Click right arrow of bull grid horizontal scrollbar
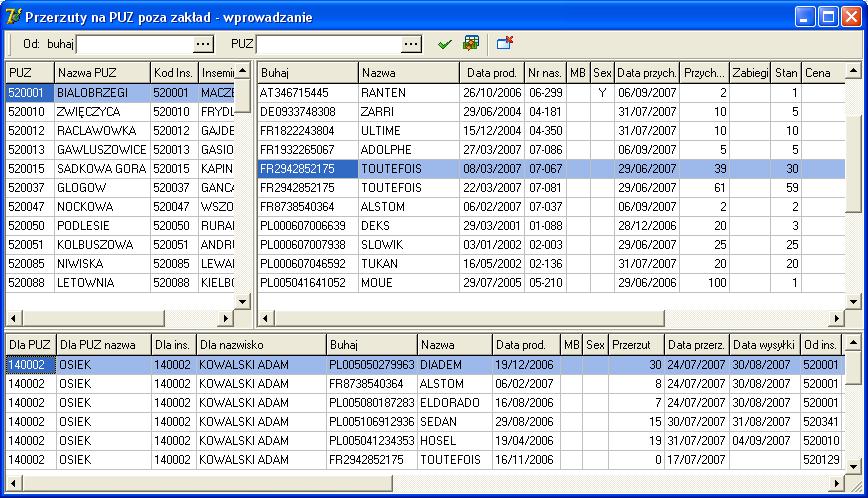The image size is (868, 498). [x=836, y=318]
